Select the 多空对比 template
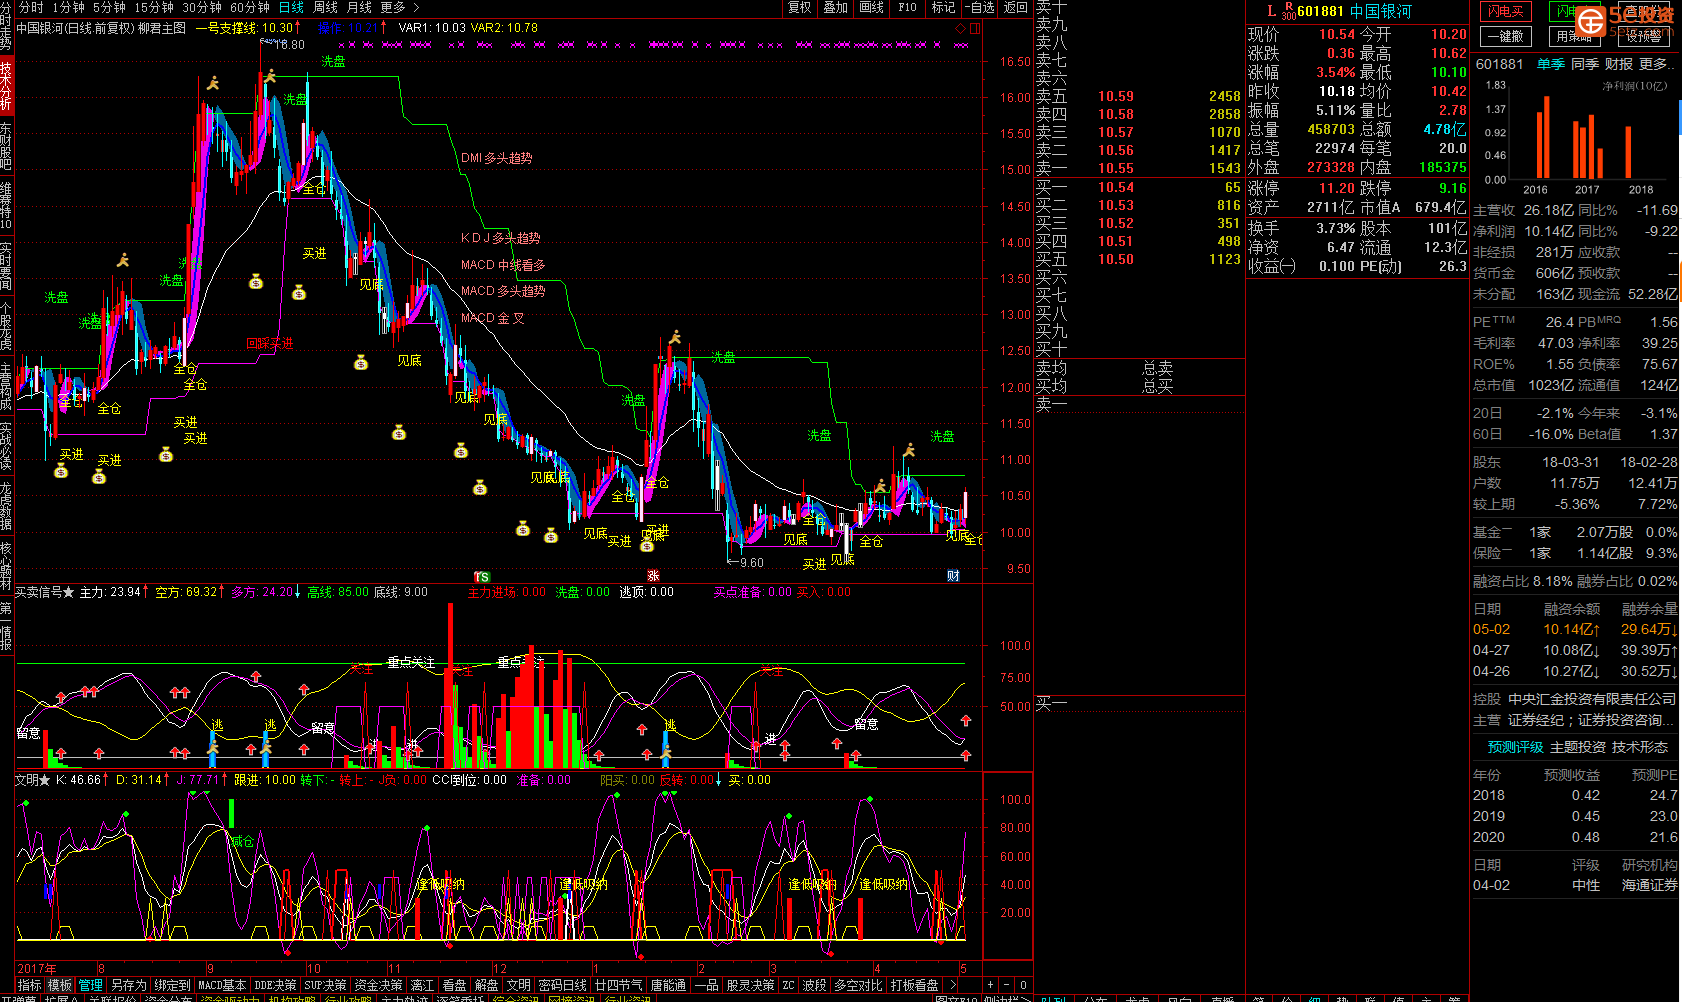The height and width of the screenshot is (1002, 1682). [x=859, y=985]
